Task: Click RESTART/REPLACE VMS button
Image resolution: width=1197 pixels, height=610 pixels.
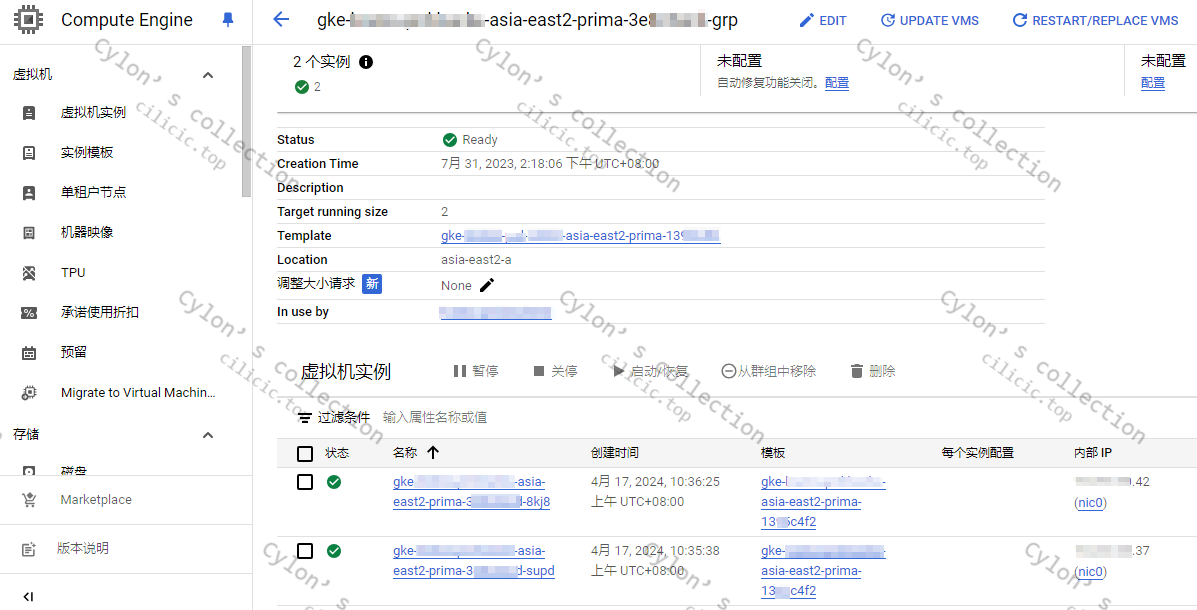Action: coord(1095,21)
